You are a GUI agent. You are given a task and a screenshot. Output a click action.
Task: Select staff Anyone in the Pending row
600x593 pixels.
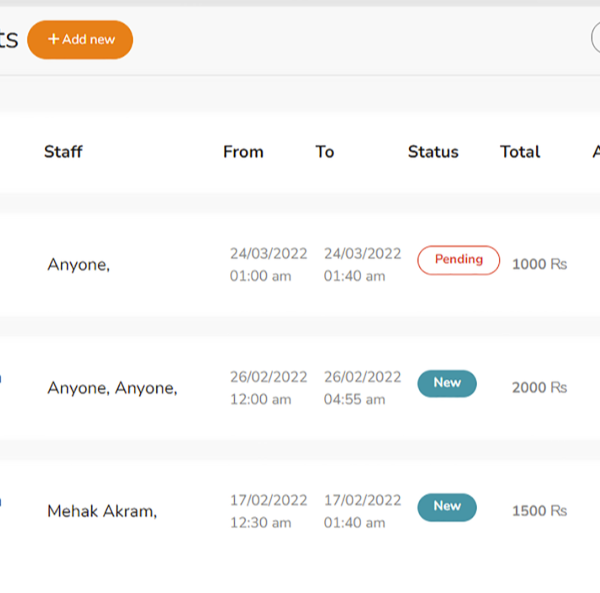coord(78,265)
